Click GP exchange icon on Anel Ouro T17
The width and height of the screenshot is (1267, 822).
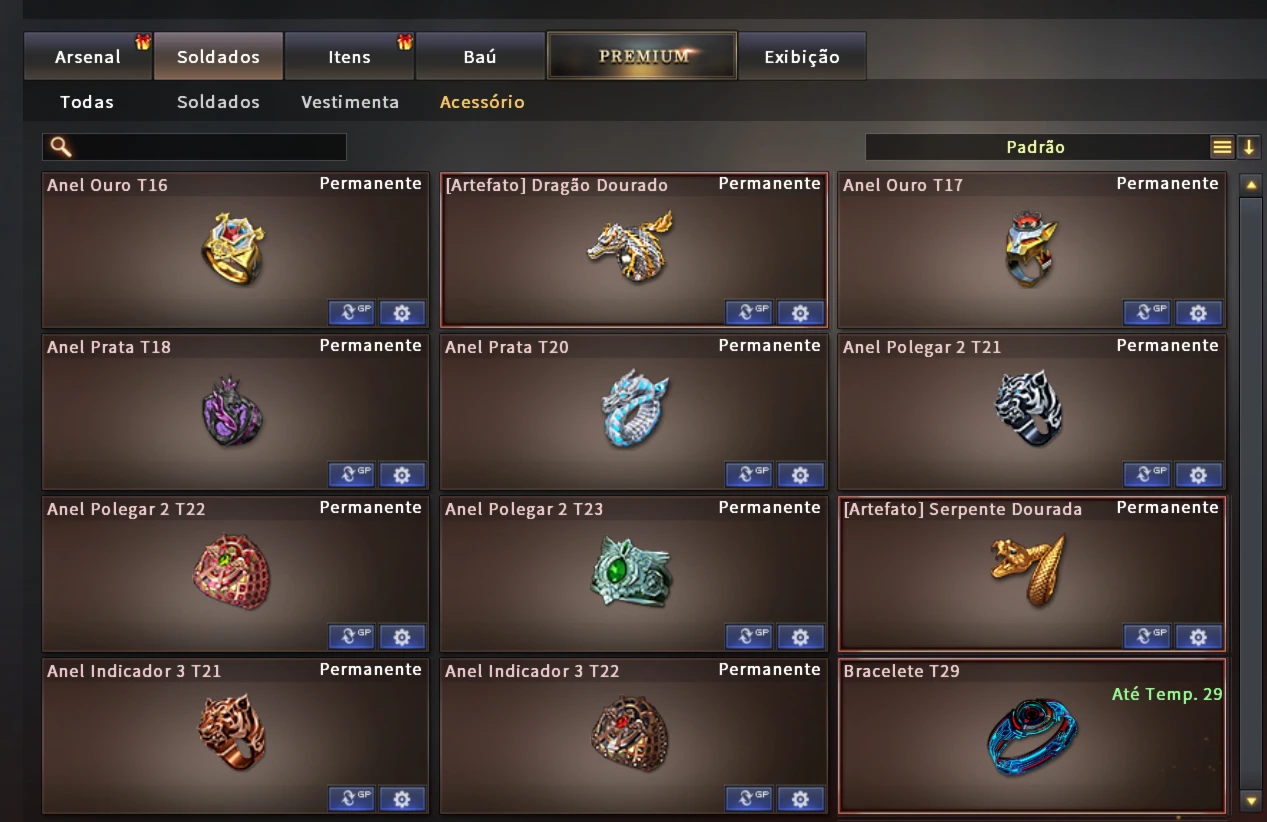pyautogui.click(x=1147, y=313)
